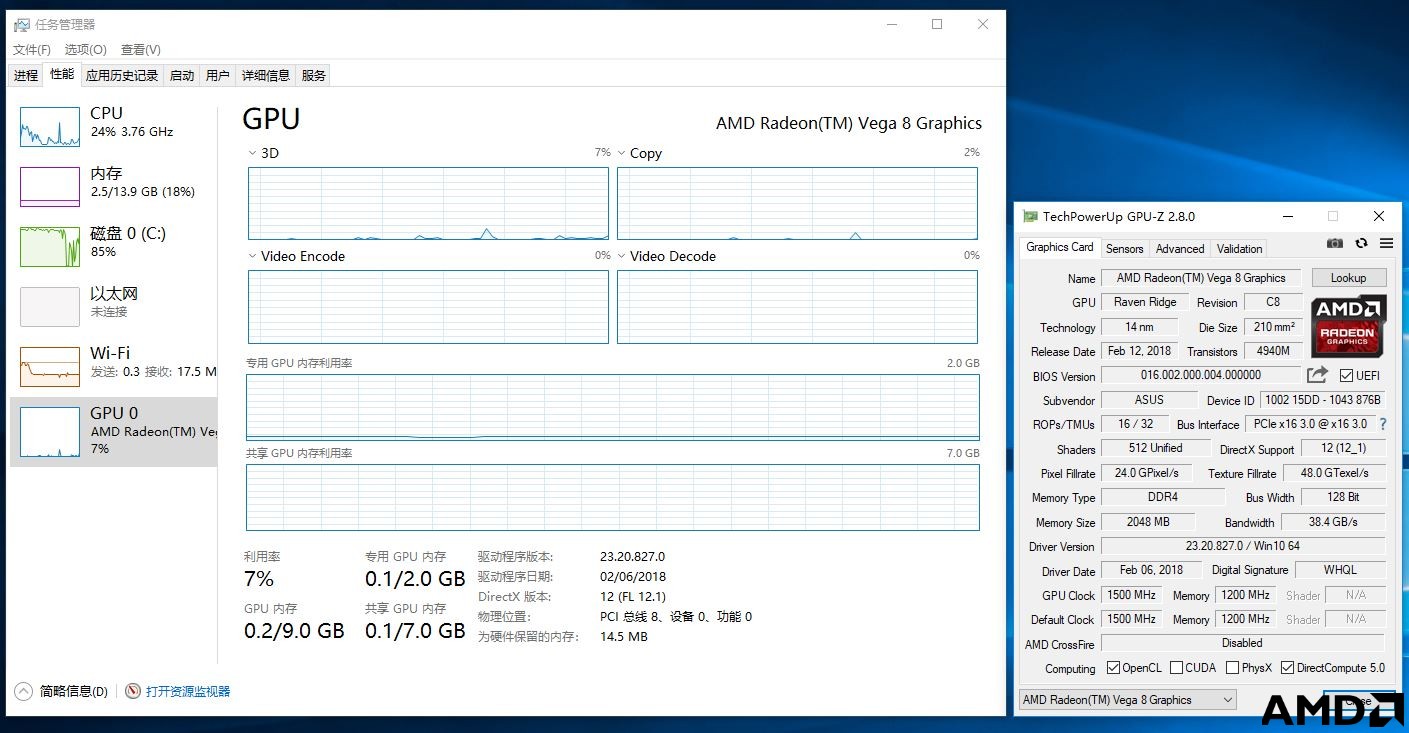Click the AMD Radeon Graphics logo
The height and width of the screenshot is (733, 1409).
coord(1347,326)
